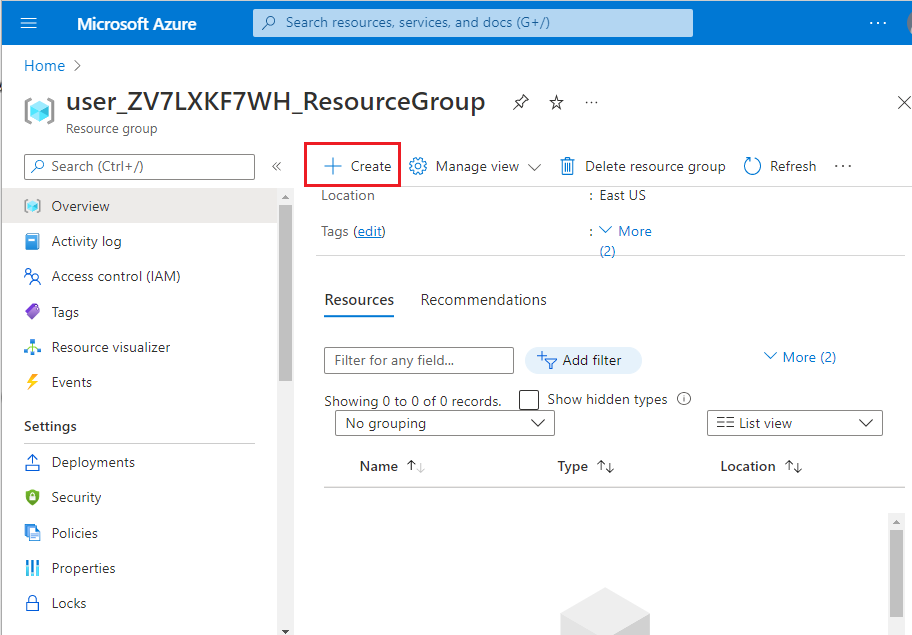912x635 pixels.
Task: Click the Filter for any field box
Action: pyautogui.click(x=418, y=360)
